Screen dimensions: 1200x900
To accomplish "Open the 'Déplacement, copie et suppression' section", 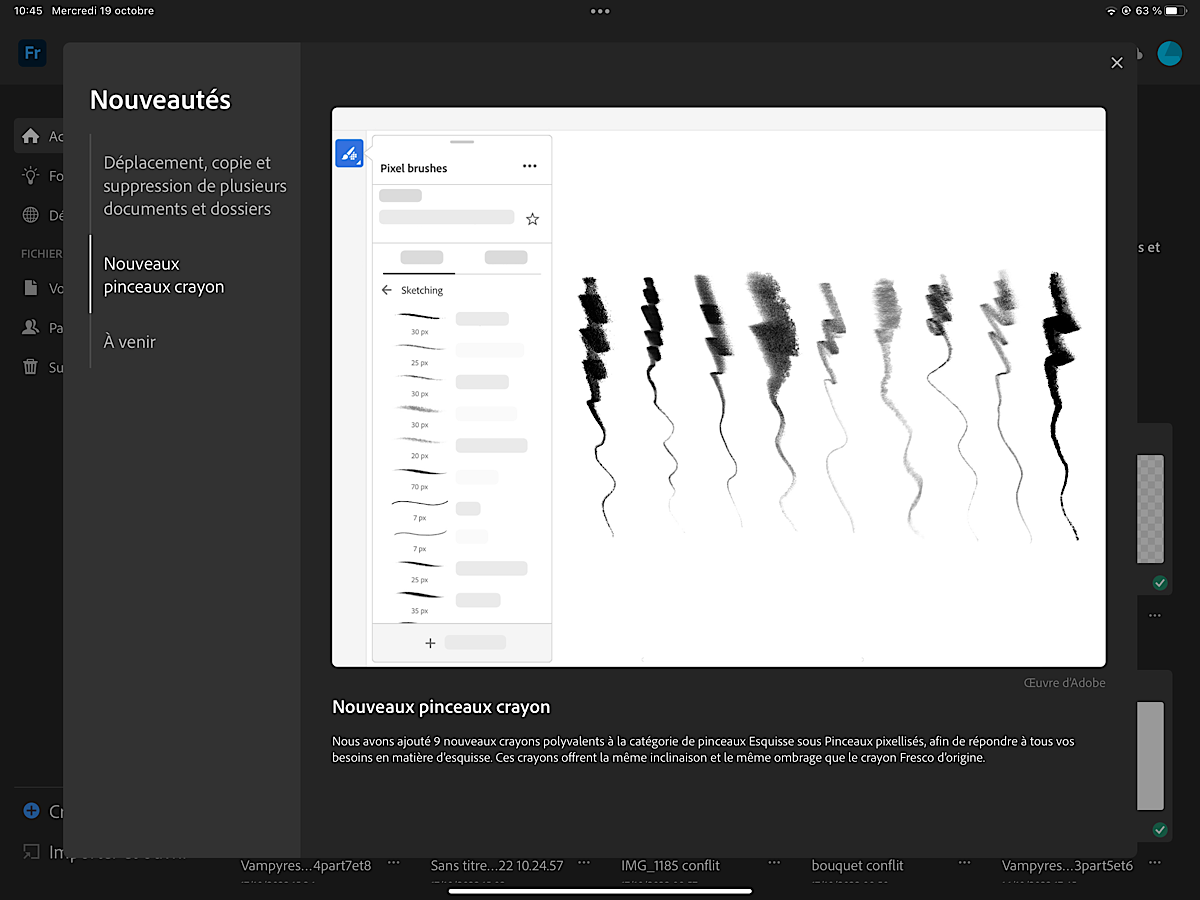I will [195, 186].
